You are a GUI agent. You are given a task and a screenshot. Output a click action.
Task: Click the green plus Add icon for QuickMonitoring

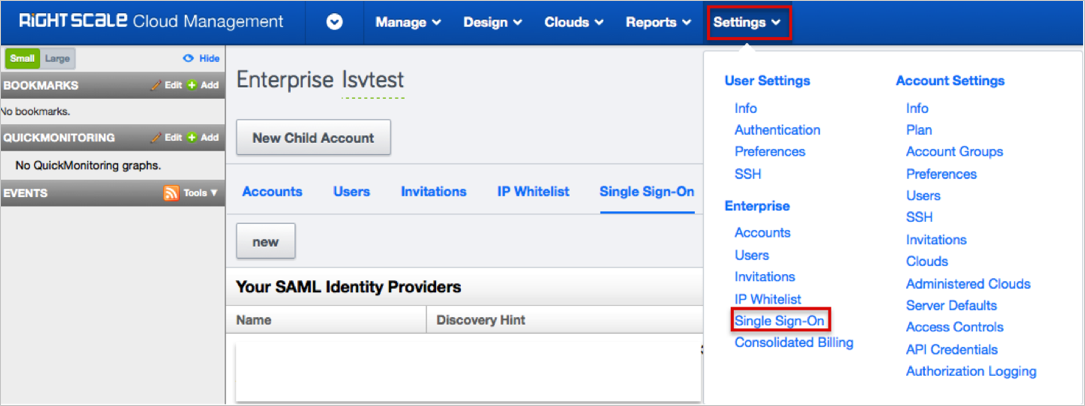click(192, 138)
